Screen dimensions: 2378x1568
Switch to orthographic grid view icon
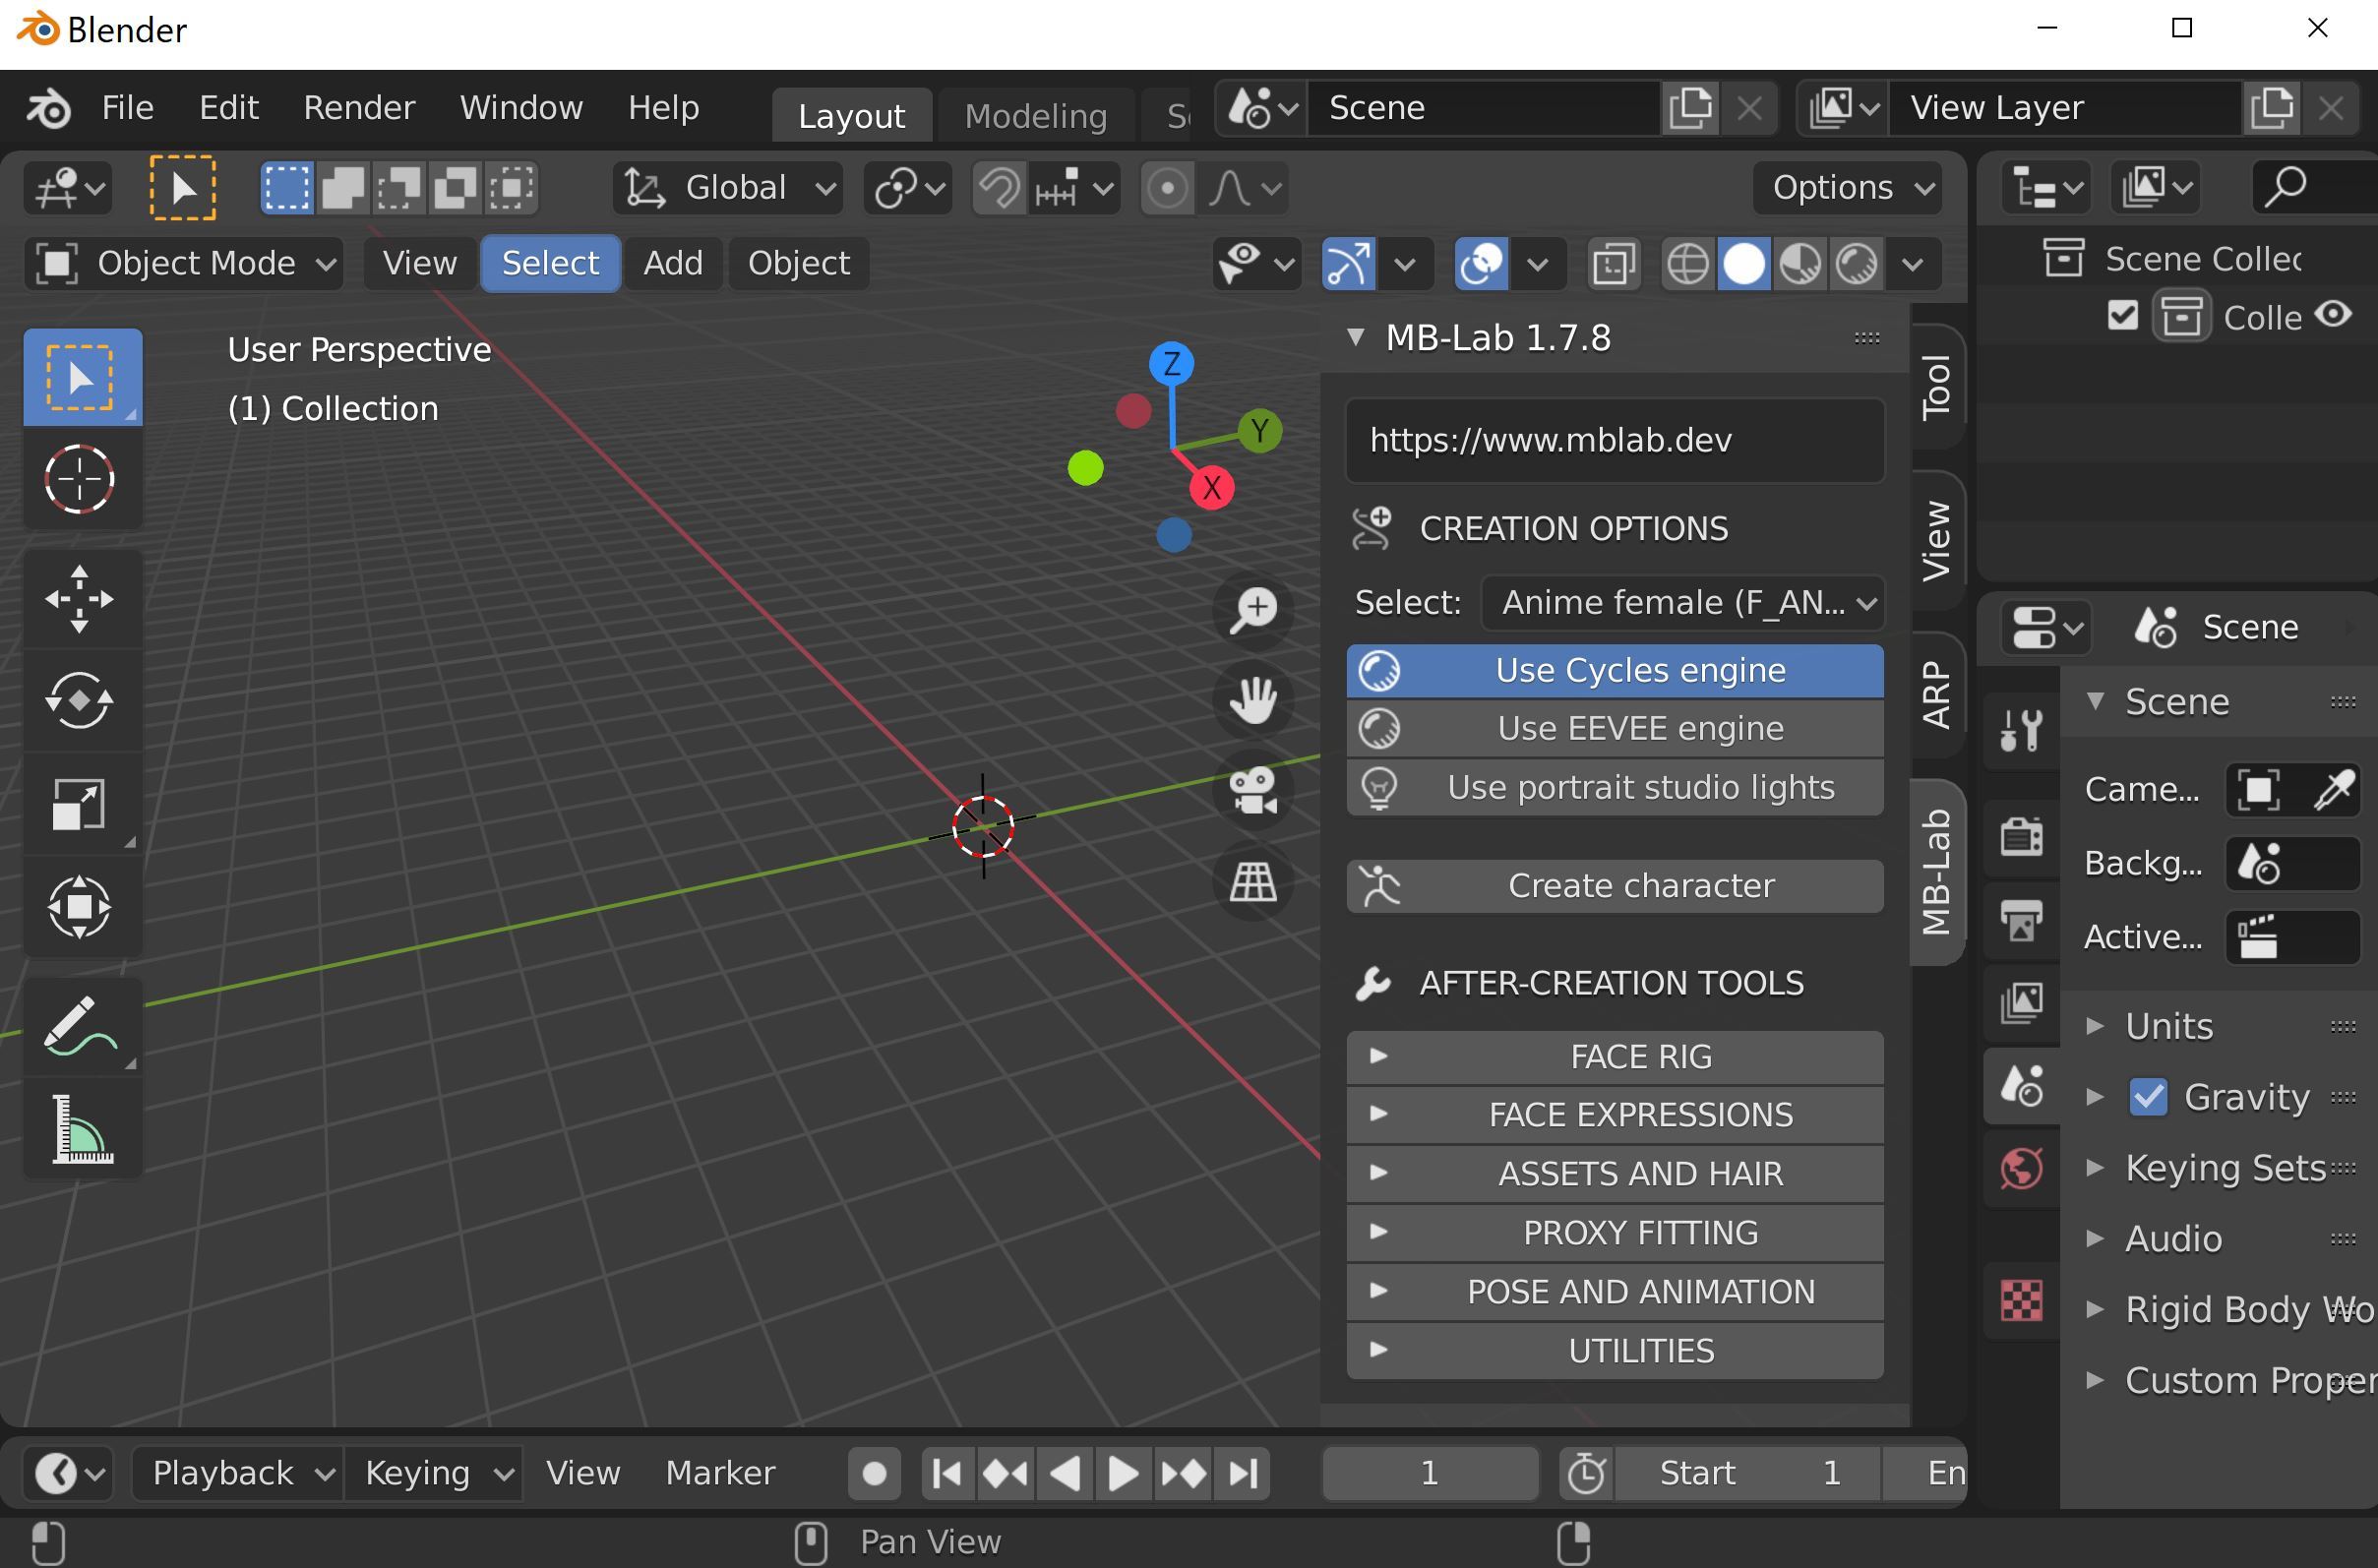click(1253, 881)
